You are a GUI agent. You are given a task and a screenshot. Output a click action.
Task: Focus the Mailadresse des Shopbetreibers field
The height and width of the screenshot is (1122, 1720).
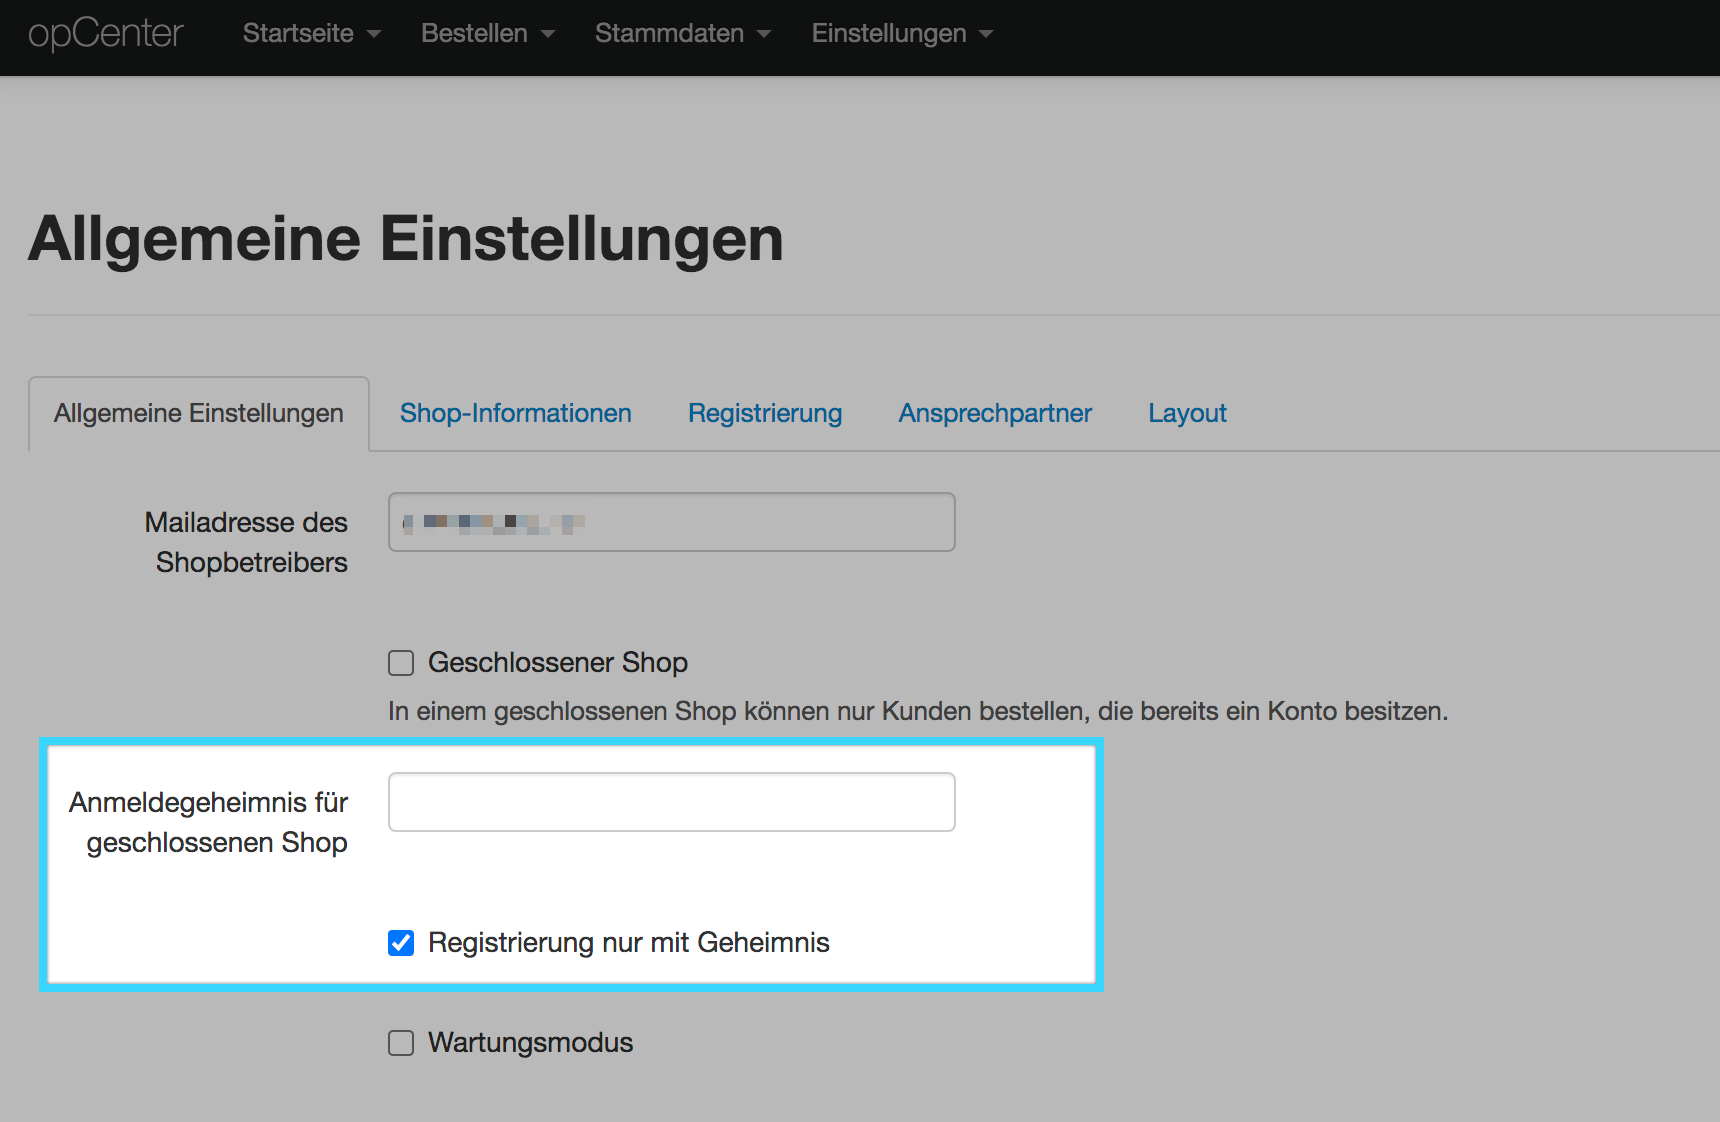(x=671, y=521)
